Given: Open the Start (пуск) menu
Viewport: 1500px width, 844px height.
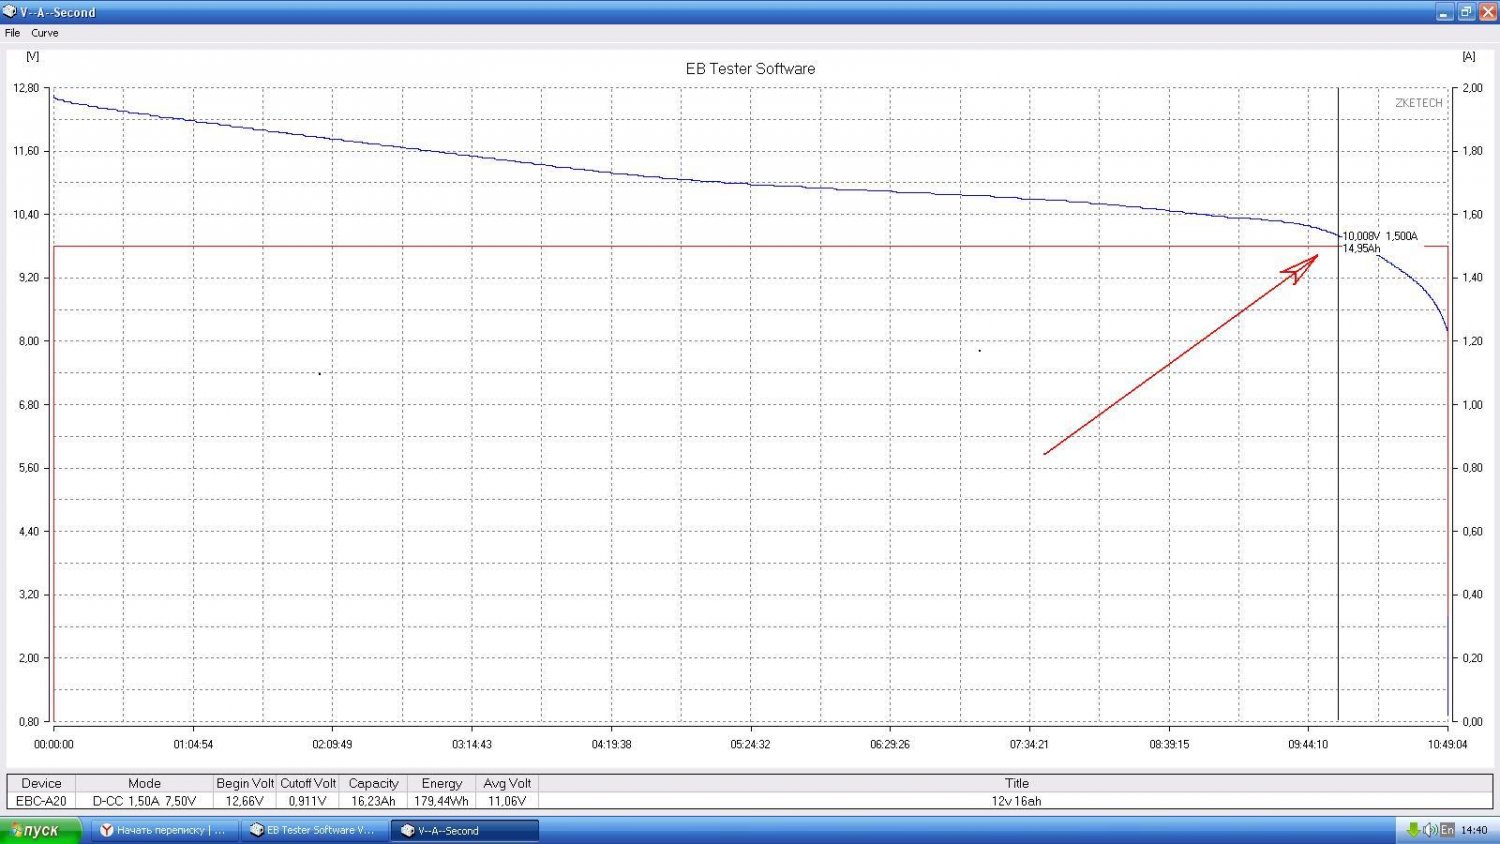Looking at the screenshot, I should pos(40,830).
